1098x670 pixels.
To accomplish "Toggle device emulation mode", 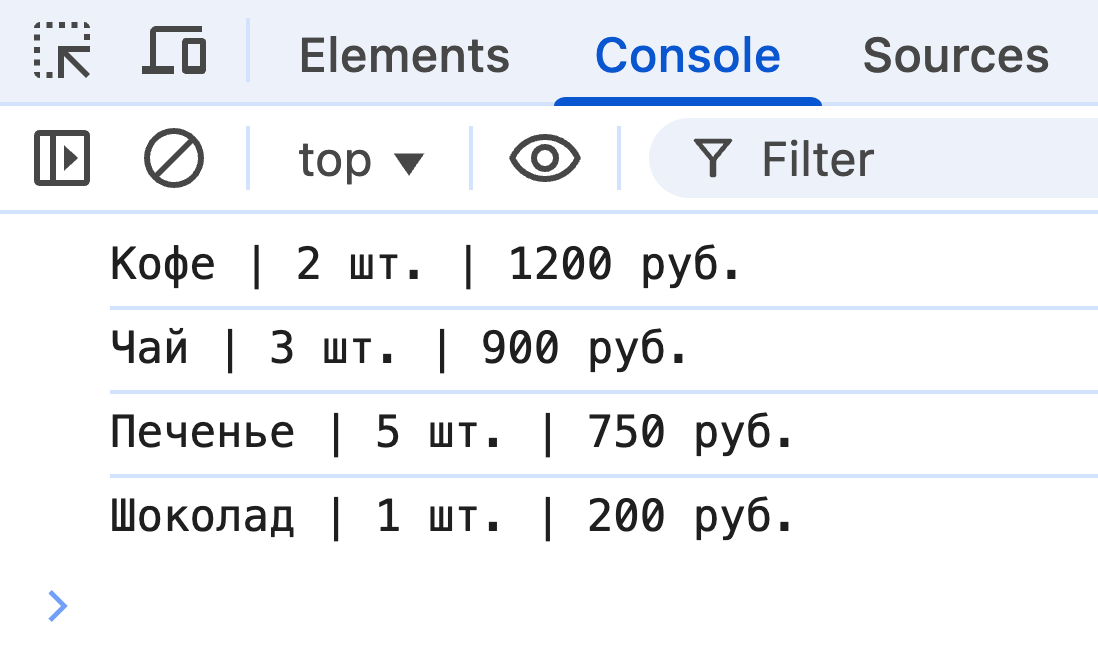I will (x=175, y=52).
